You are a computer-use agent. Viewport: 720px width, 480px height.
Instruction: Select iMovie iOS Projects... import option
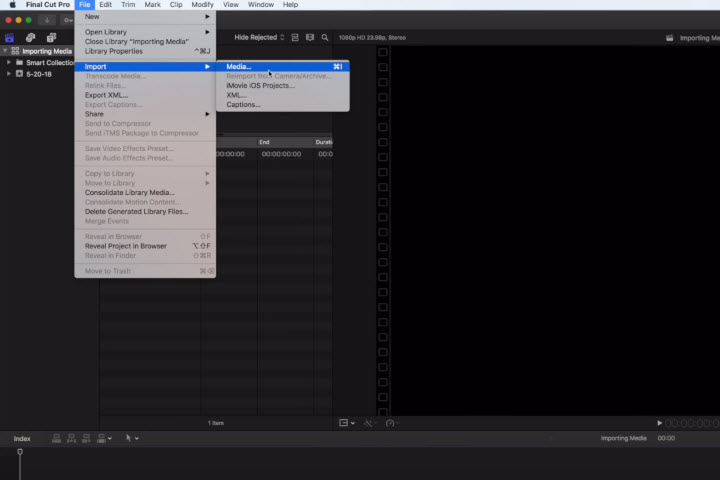point(260,86)
